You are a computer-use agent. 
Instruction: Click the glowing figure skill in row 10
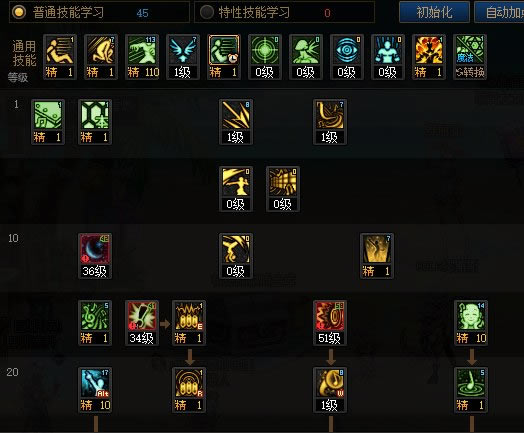point(377,256)
